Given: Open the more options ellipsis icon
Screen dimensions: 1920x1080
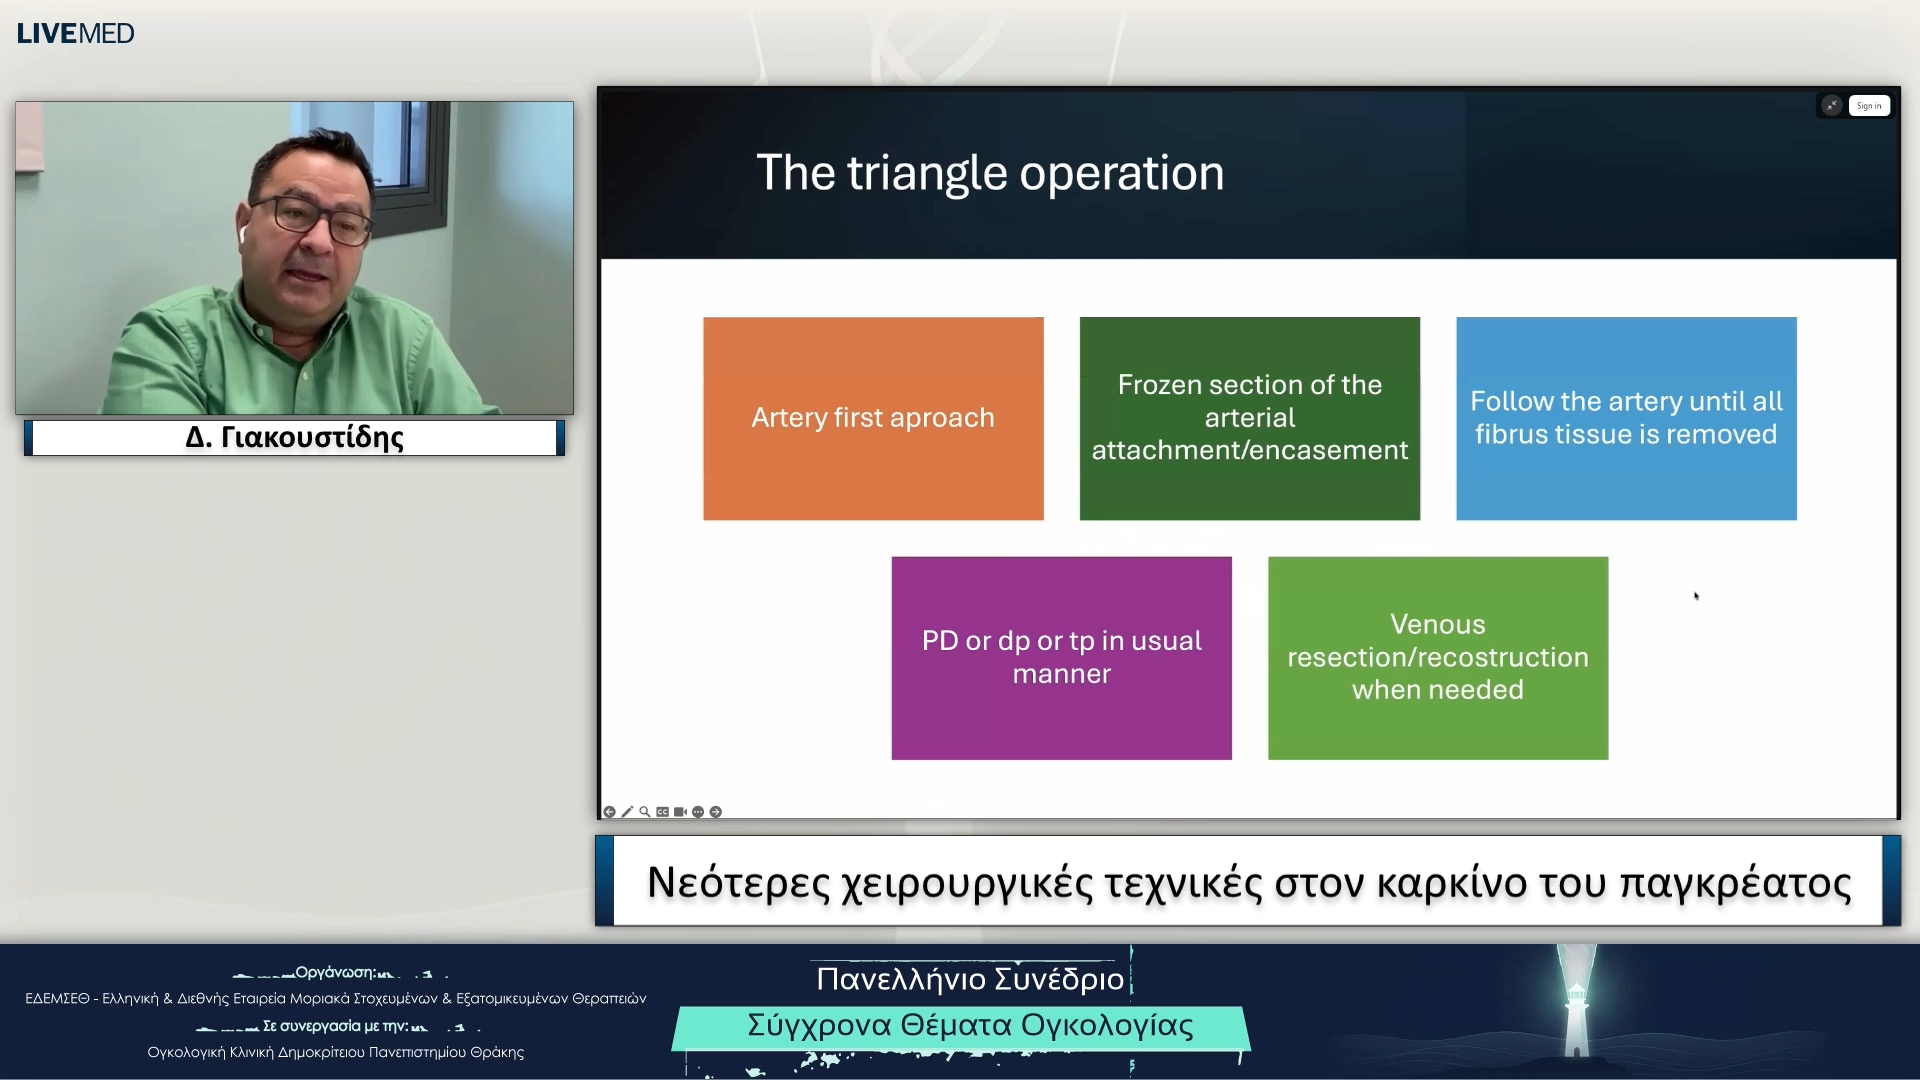Looking at the screenshot, I should pos(698,812).
